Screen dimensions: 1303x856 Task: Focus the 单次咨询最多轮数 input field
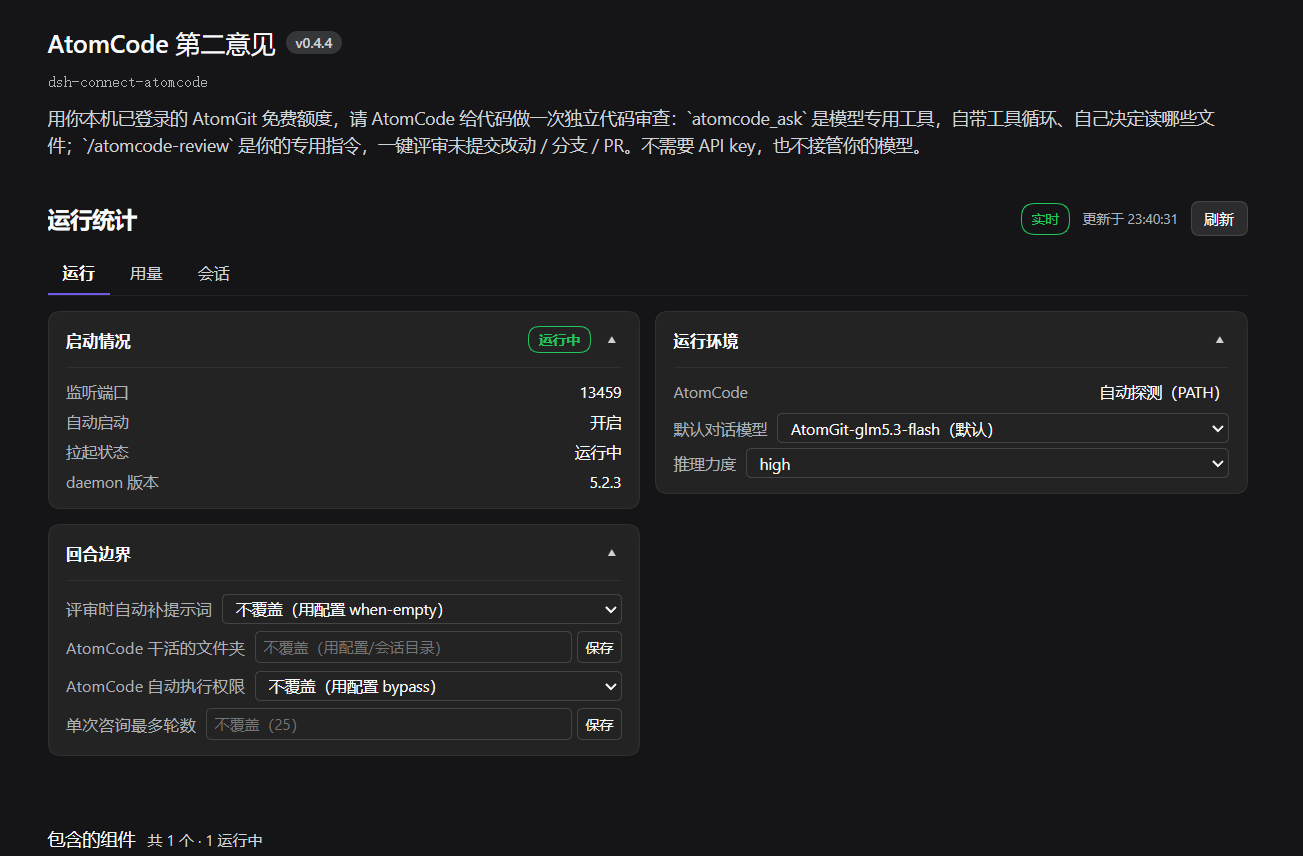(x=389, y=724)
